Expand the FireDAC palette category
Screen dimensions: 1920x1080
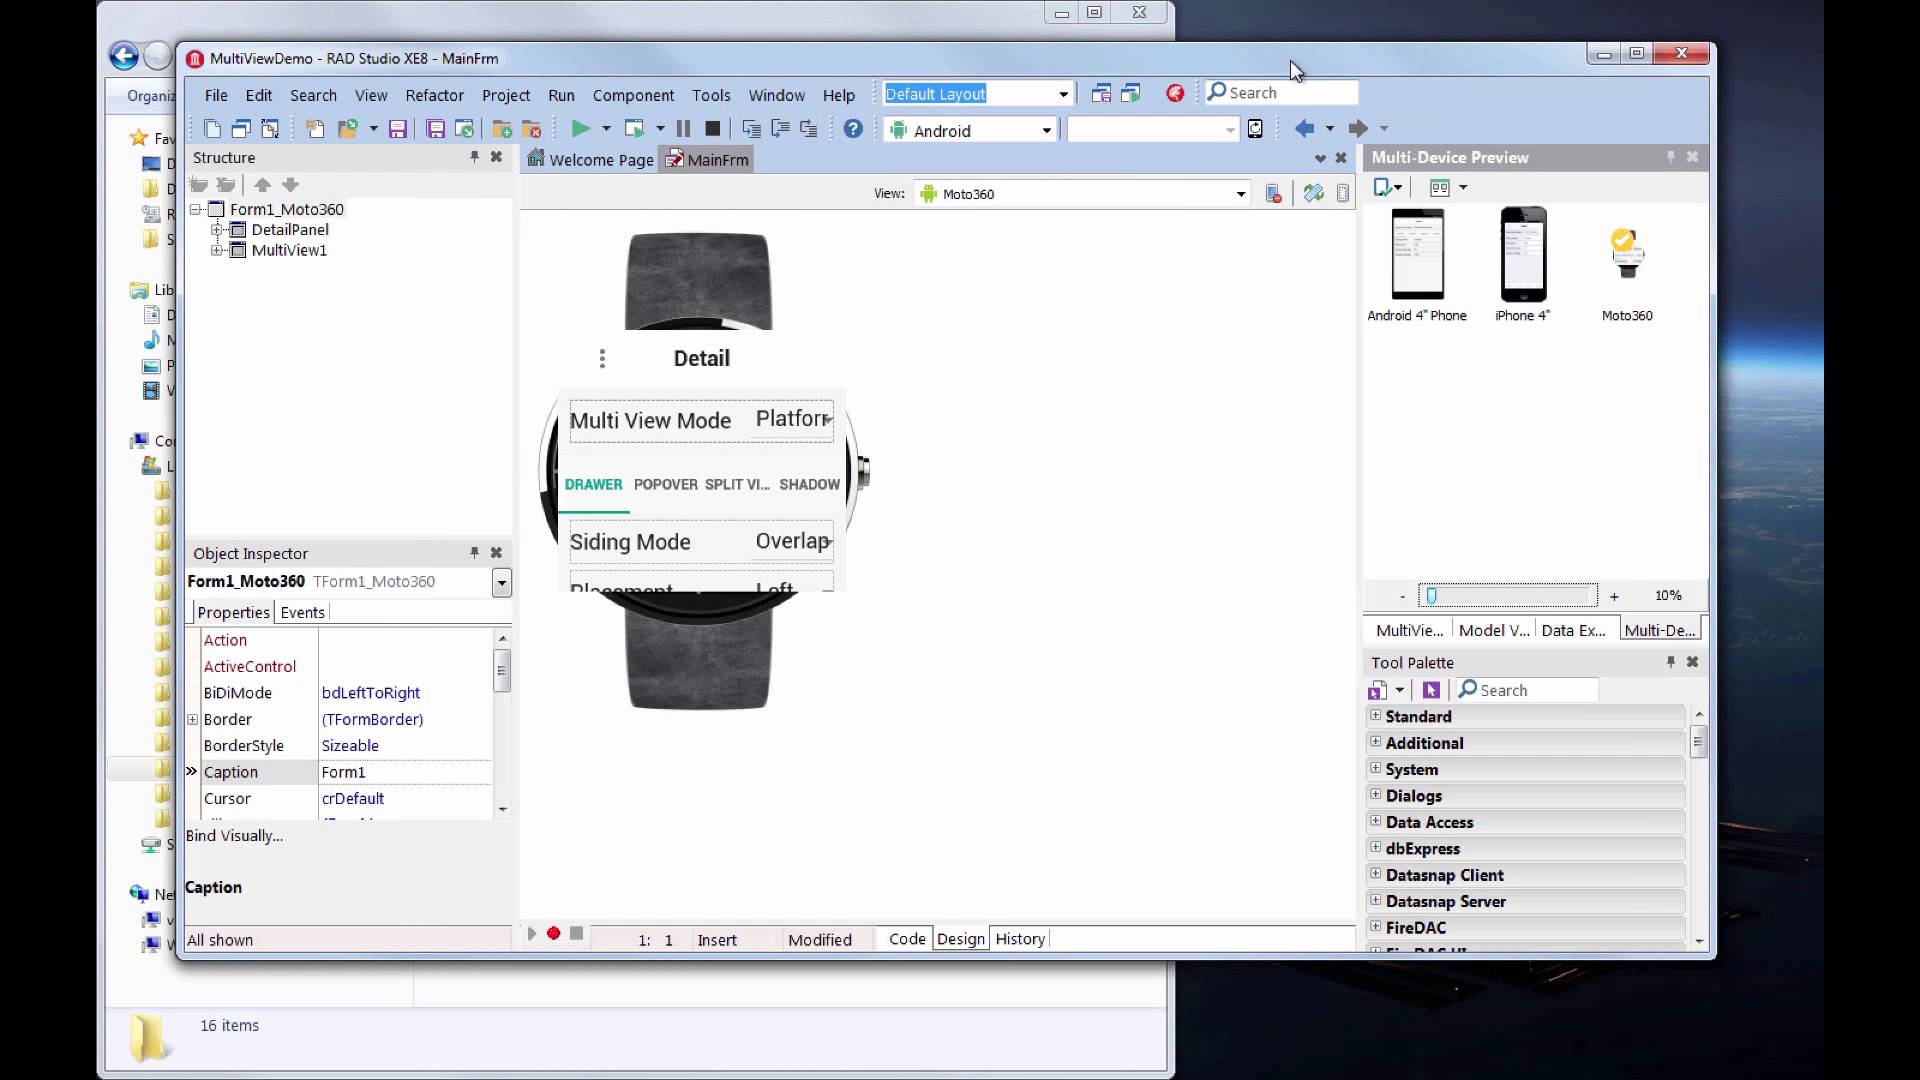click(1376, 927)
